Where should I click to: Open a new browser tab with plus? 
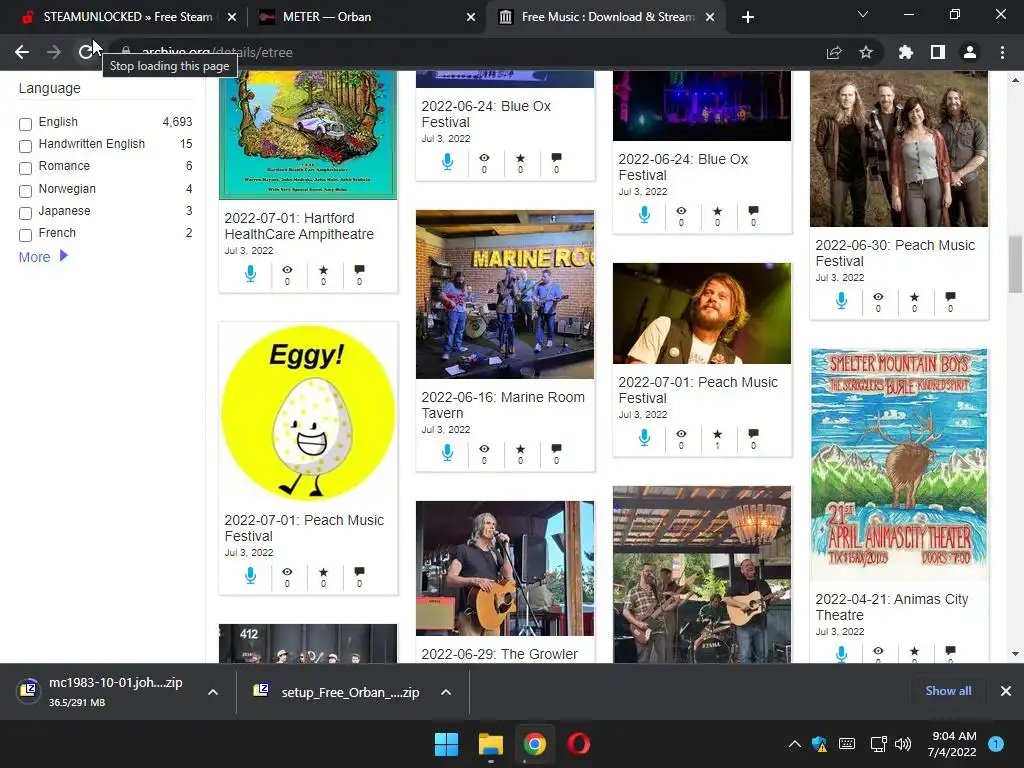[748, 17]
